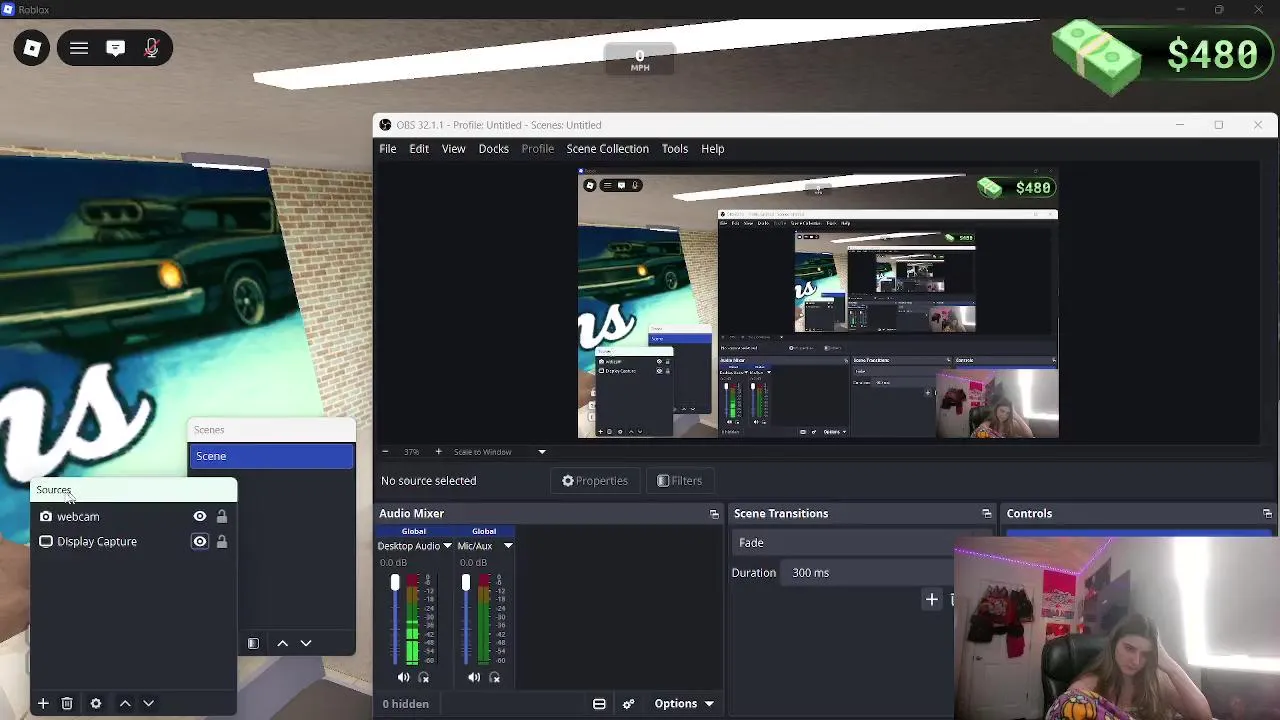Viewport: 1280px width, 720px height.
Task: Add a transition with the plus button
Action: pyautogui.click(x=931, y=599)
